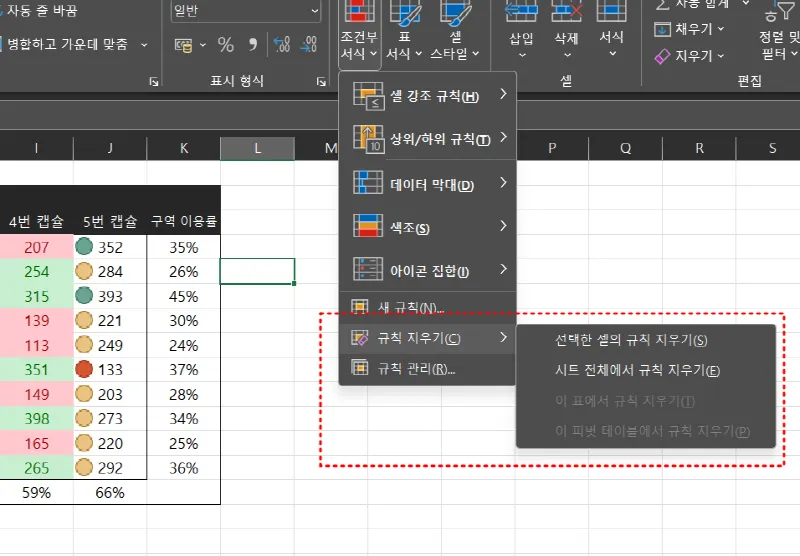The image size is (800, 556).
Task: Click the 색조 color scale icon
Action: 368,225
